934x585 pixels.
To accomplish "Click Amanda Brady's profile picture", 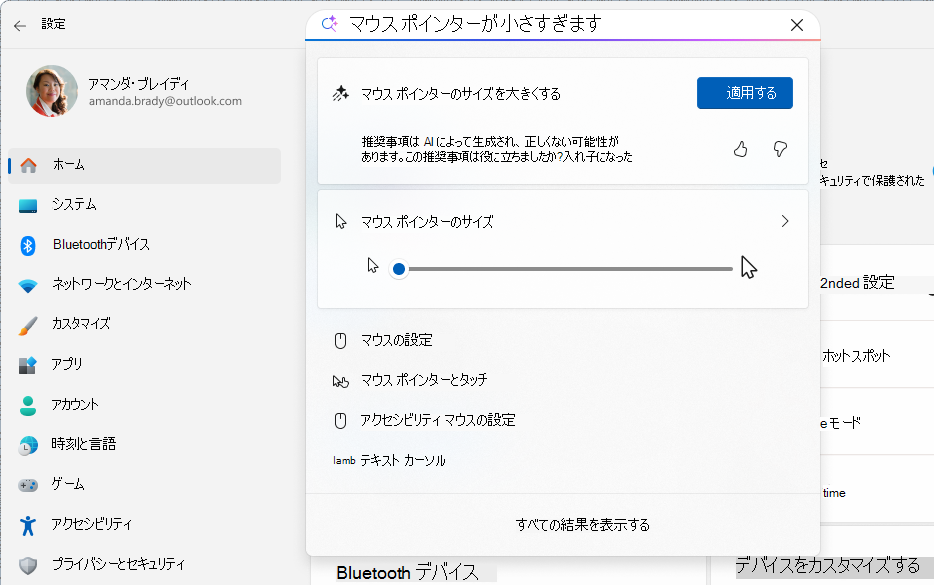I will (52, 91).
